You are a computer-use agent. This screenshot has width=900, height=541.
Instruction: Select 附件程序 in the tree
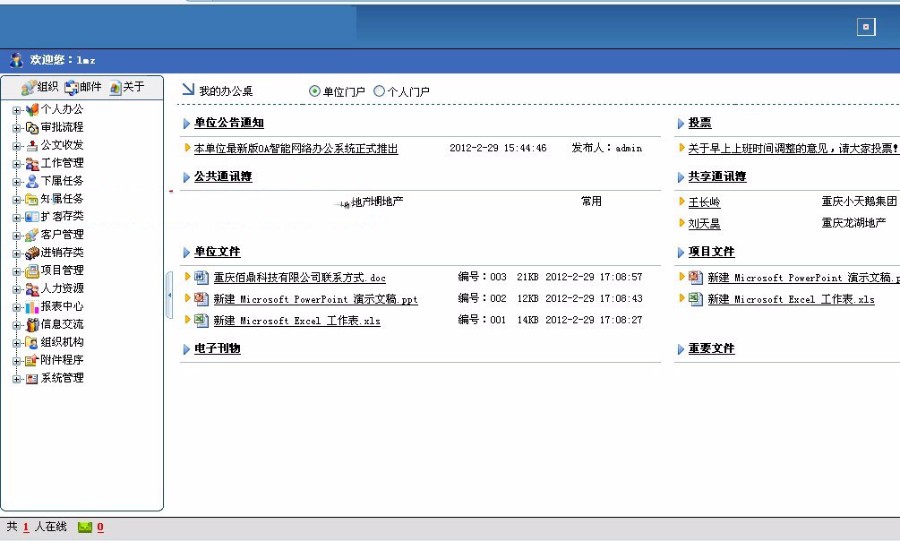click(x=62, y=360)
